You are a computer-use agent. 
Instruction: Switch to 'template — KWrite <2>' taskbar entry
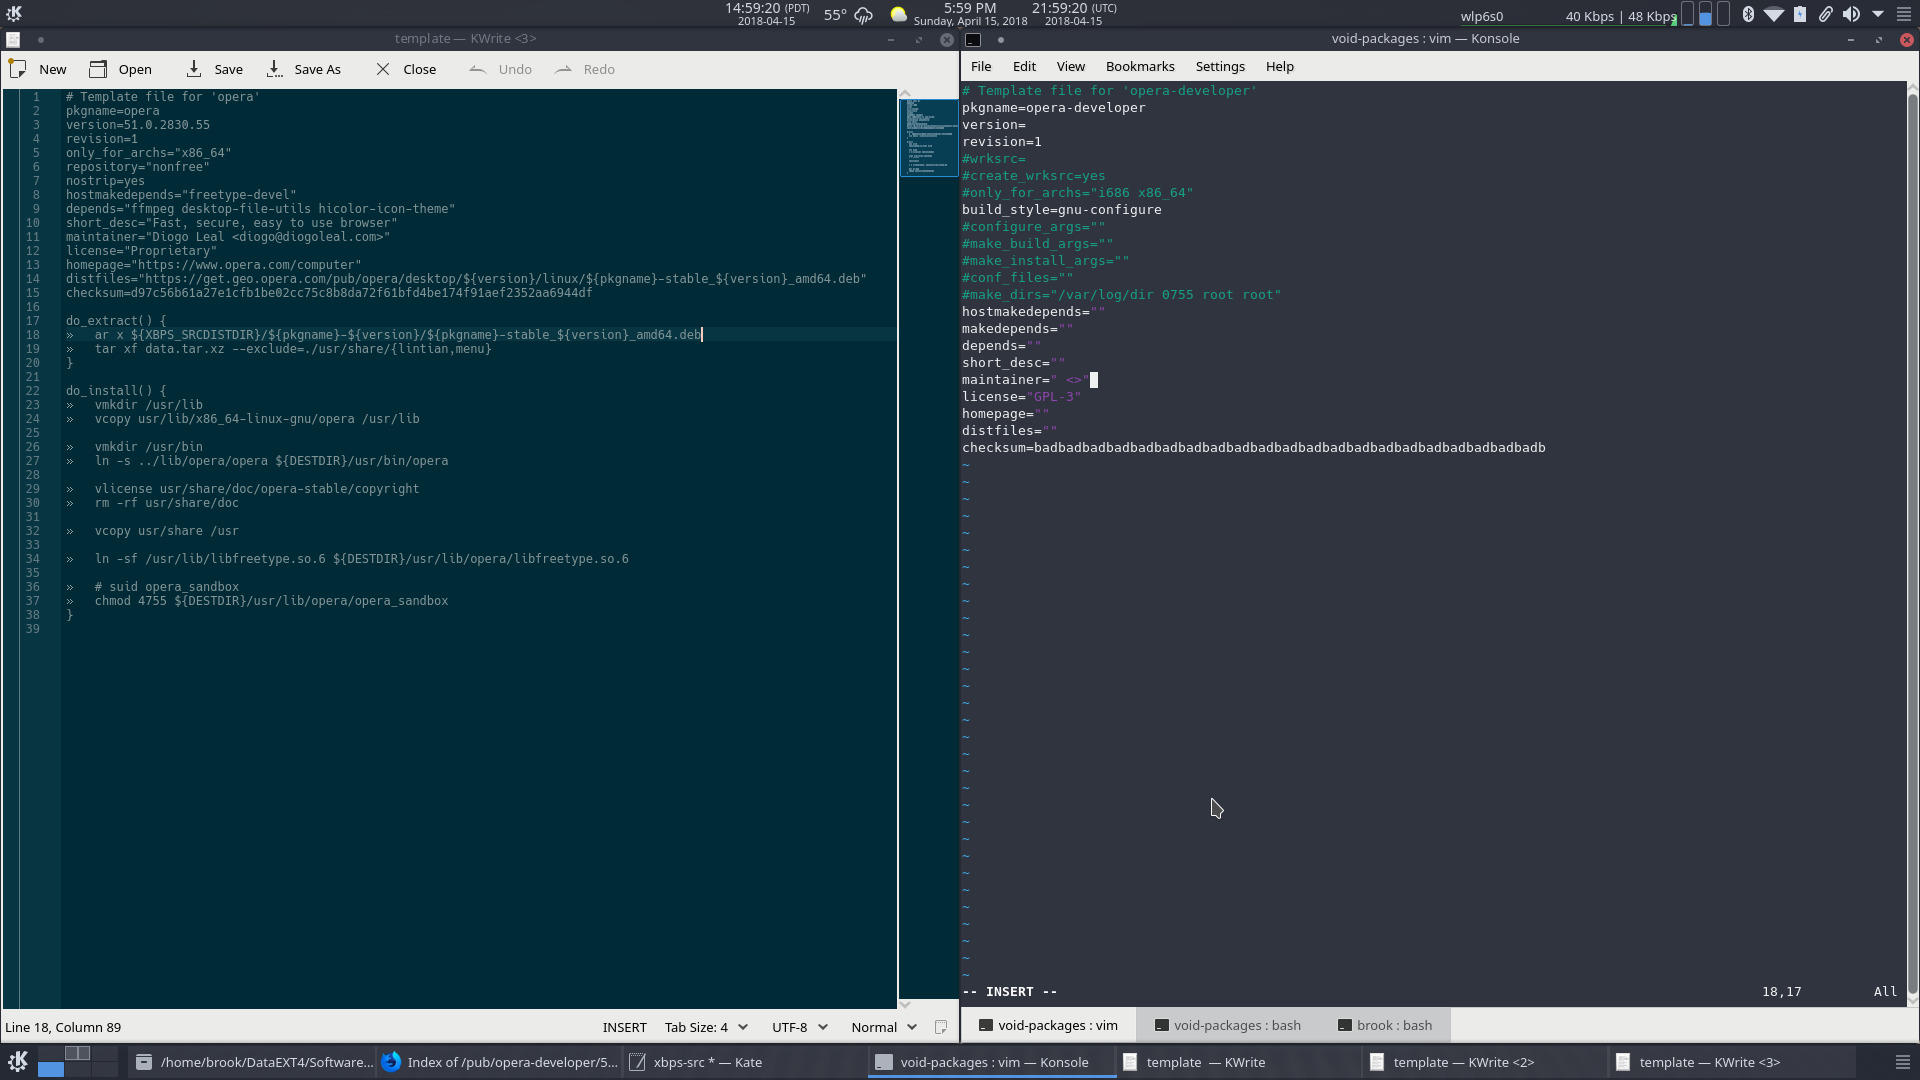[x=1485, y=1062]
